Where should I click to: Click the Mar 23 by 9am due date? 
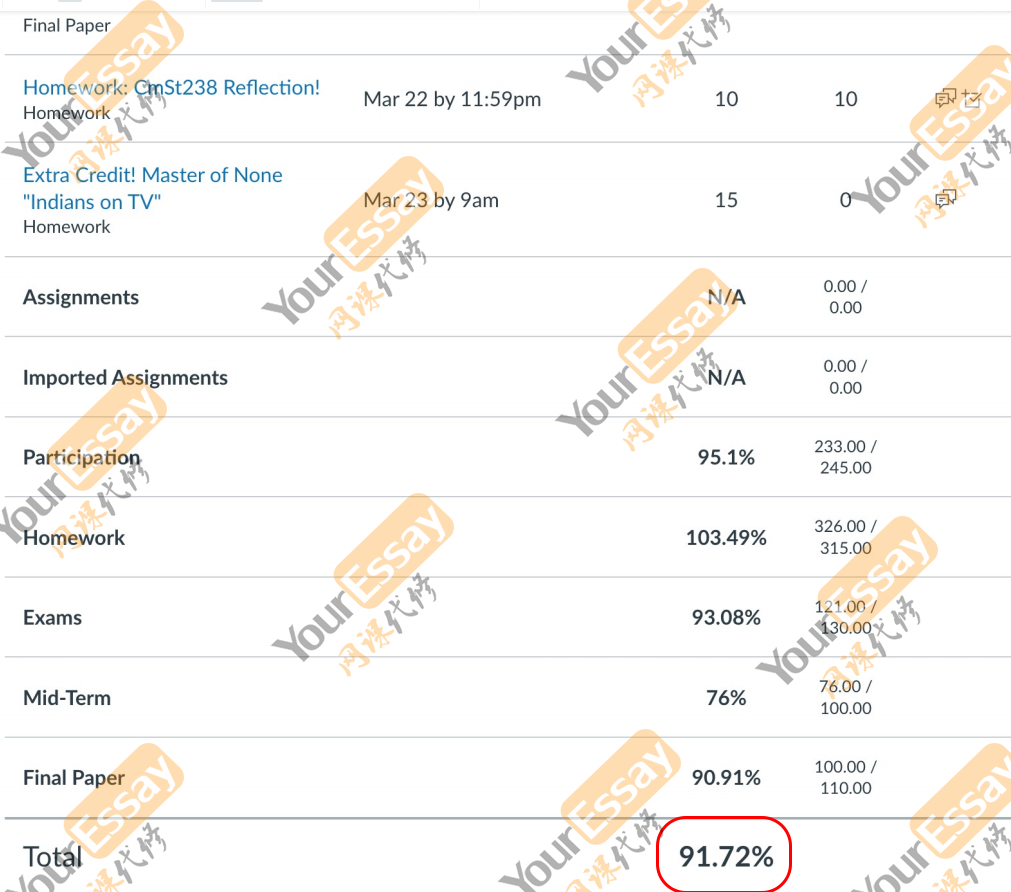(431, 200)
